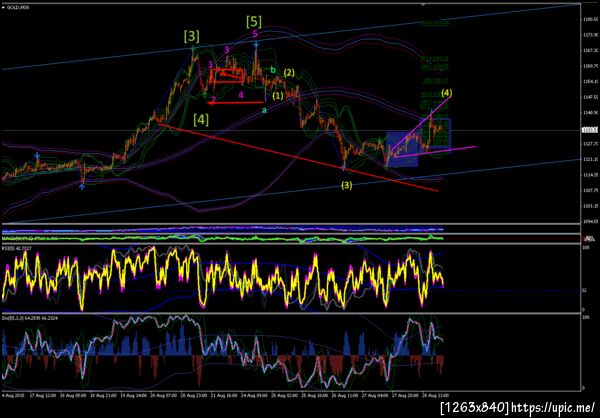Select the magenta 5 sub-wave label
Viewport: 600px width, 418px height.
point(255,34)
